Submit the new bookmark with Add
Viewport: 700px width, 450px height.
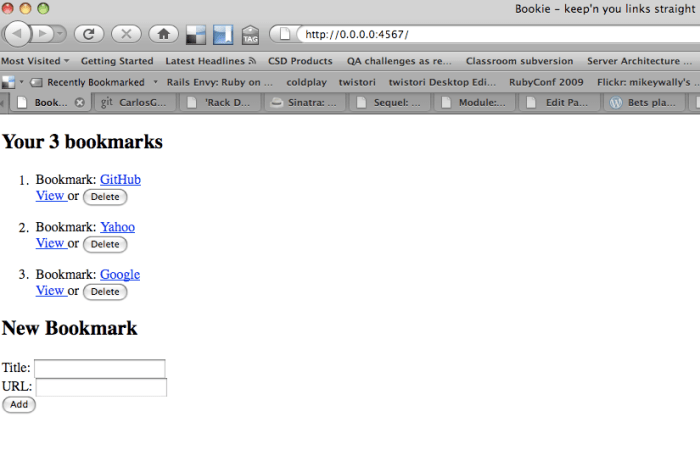pyautogui.click(x=19, y=404)
